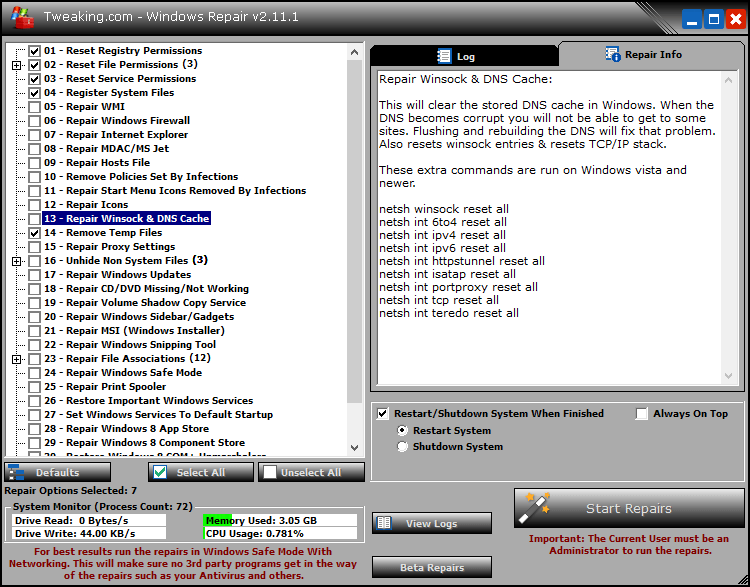Select 07 - Repair Internet Explorer row
The image size is (750, 587).
click(x=116, y=135)
